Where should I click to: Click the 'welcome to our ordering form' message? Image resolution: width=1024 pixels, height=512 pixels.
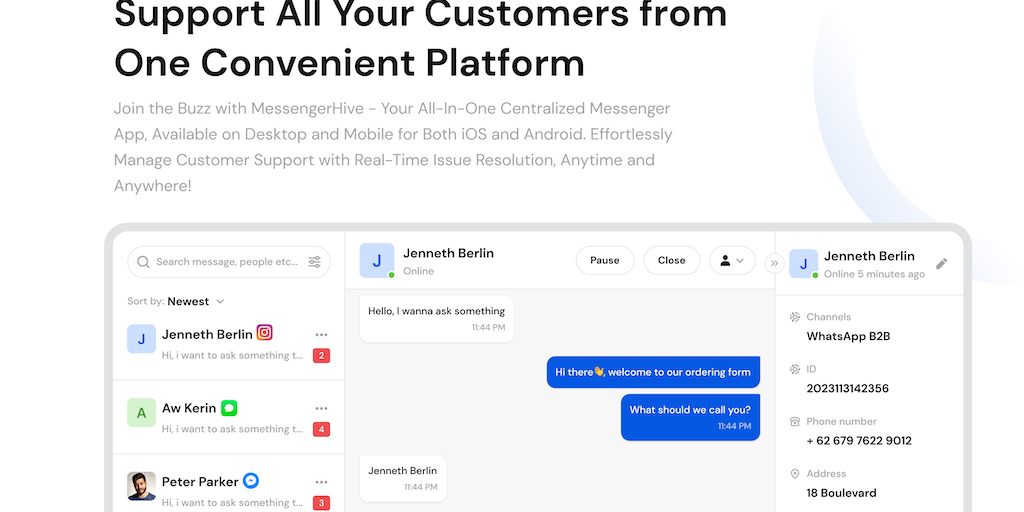(x=653, y=372)
